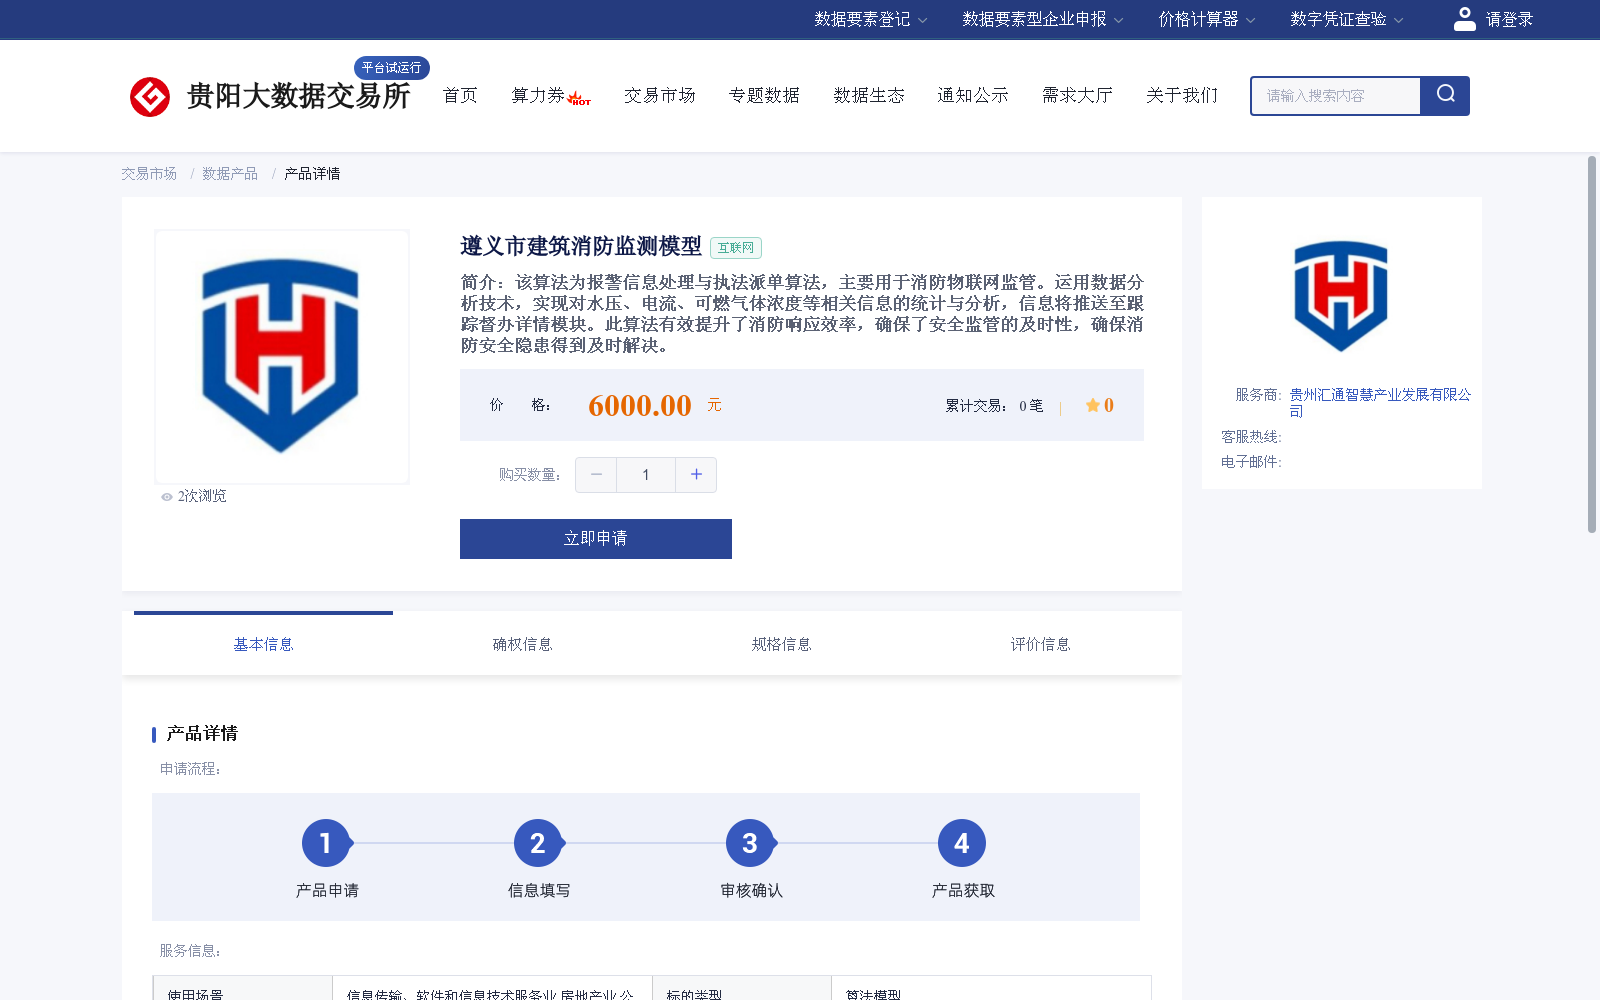Expand the 数据要素登记 dropdown

(871, 19)
